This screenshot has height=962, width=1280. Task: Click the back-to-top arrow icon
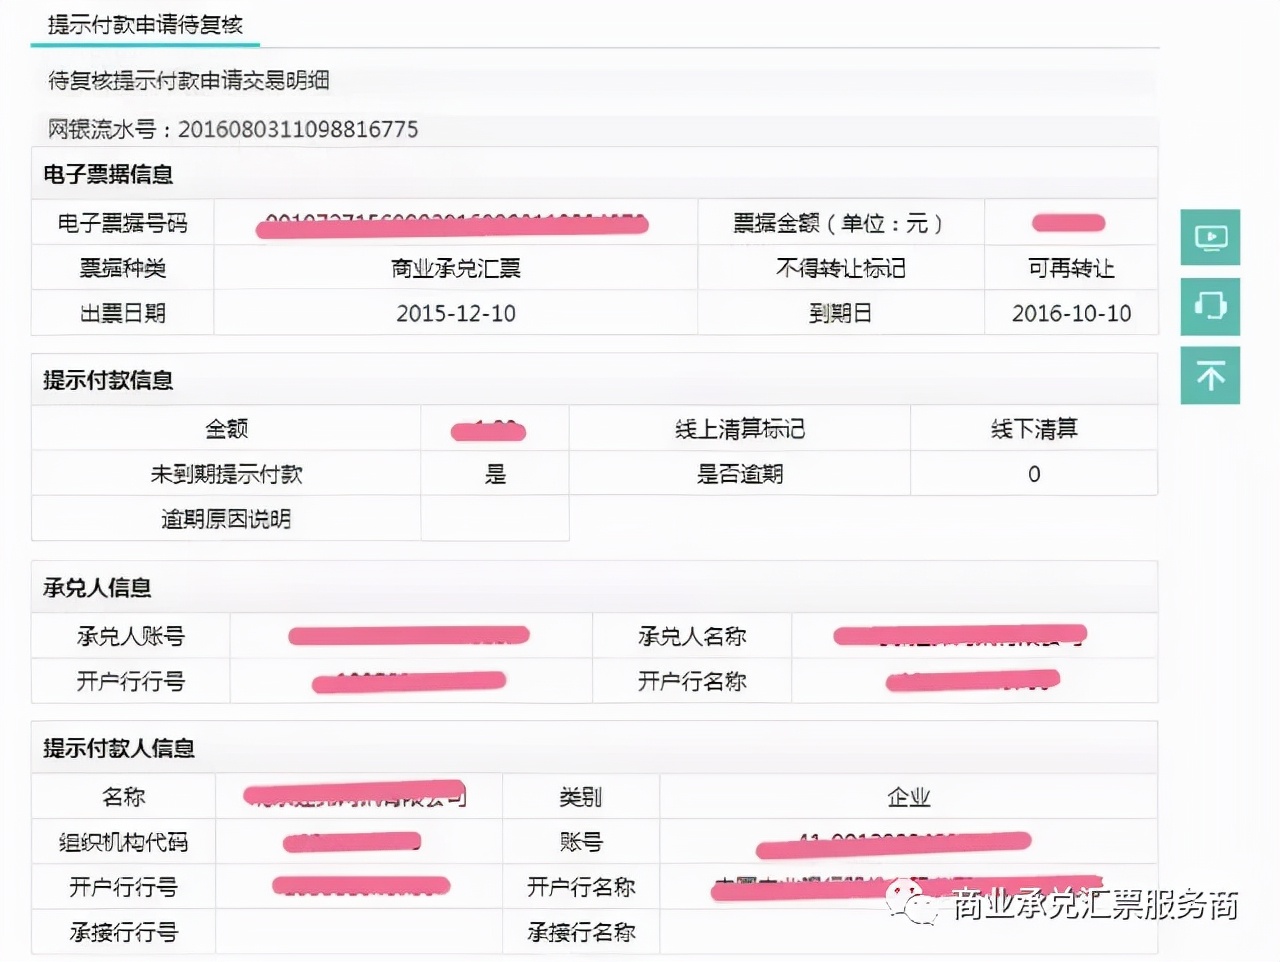click(1210, 375)
